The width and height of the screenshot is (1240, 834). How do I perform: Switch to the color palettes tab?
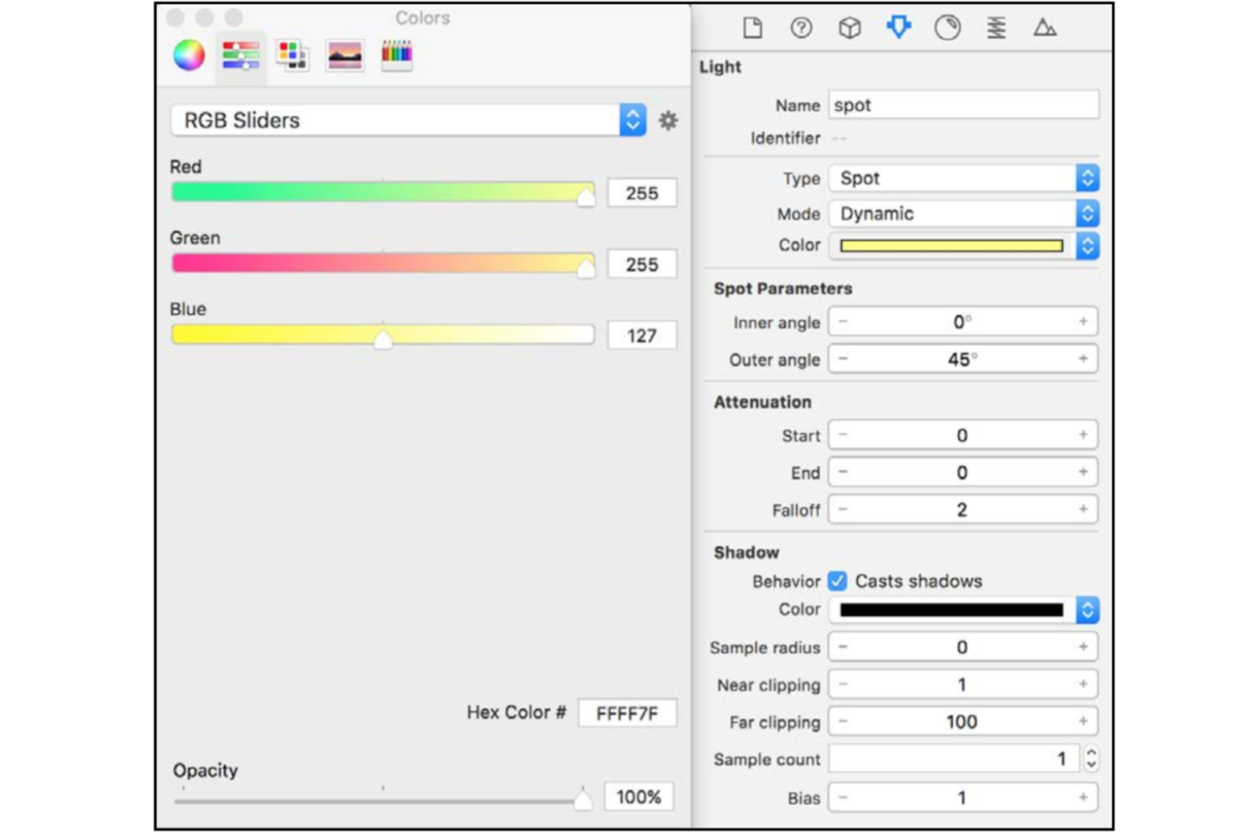tap(292, 55)
